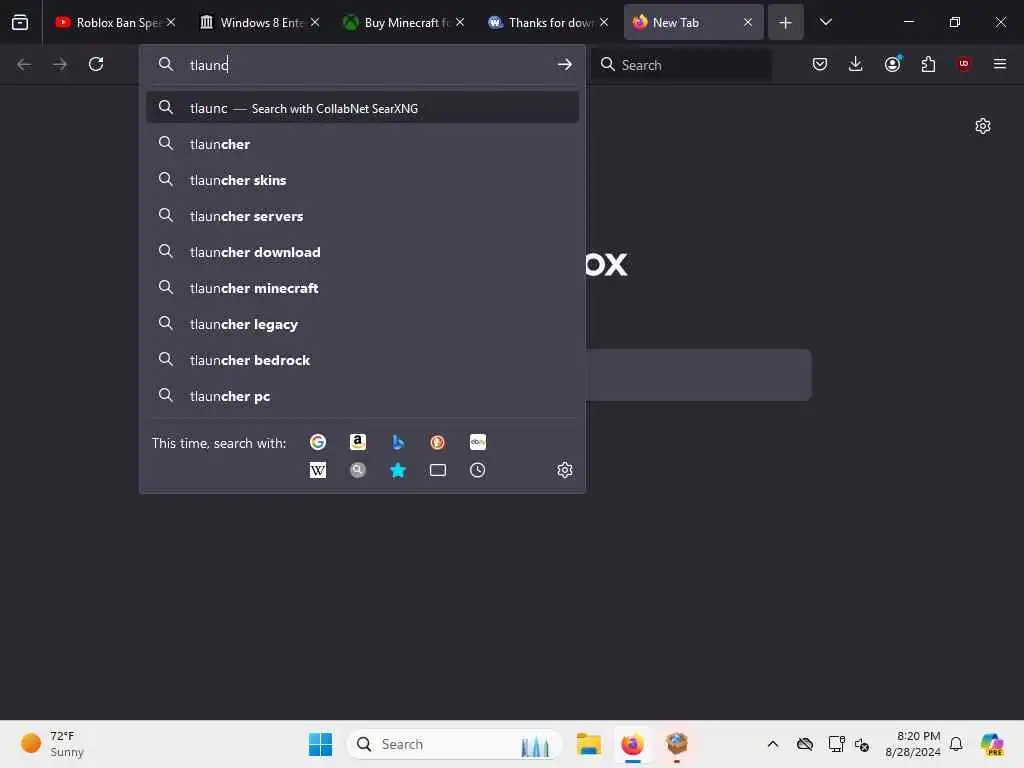Search this time with Amazon
The height and width of the screenshot is (768, 1024).
tap(358, 442)
